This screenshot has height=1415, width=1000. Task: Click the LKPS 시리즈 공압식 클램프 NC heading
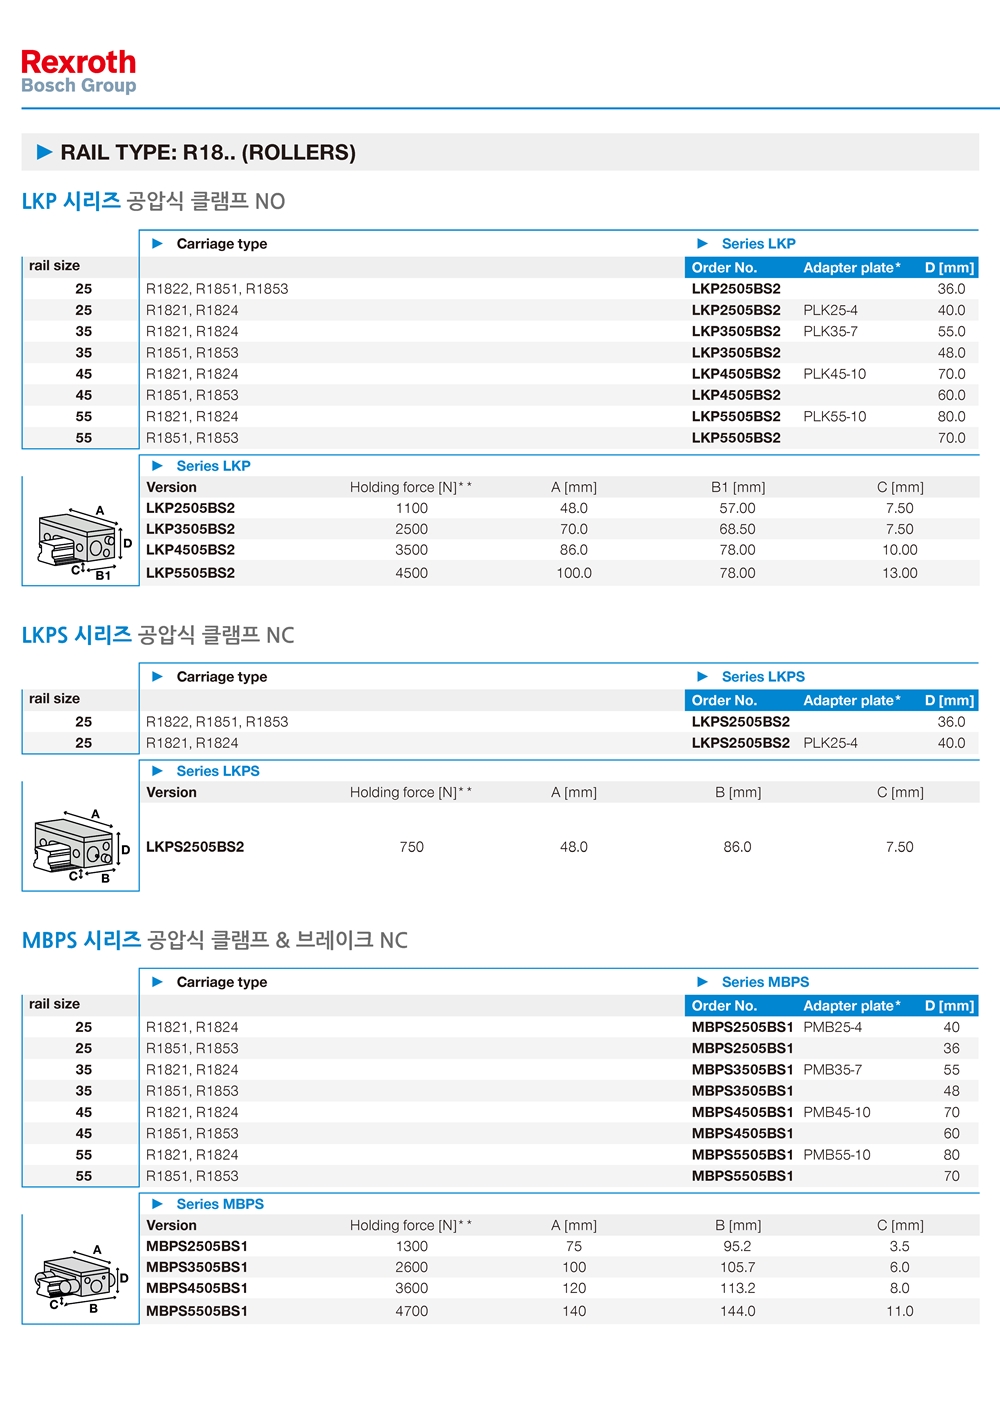(x=158, y=635)
